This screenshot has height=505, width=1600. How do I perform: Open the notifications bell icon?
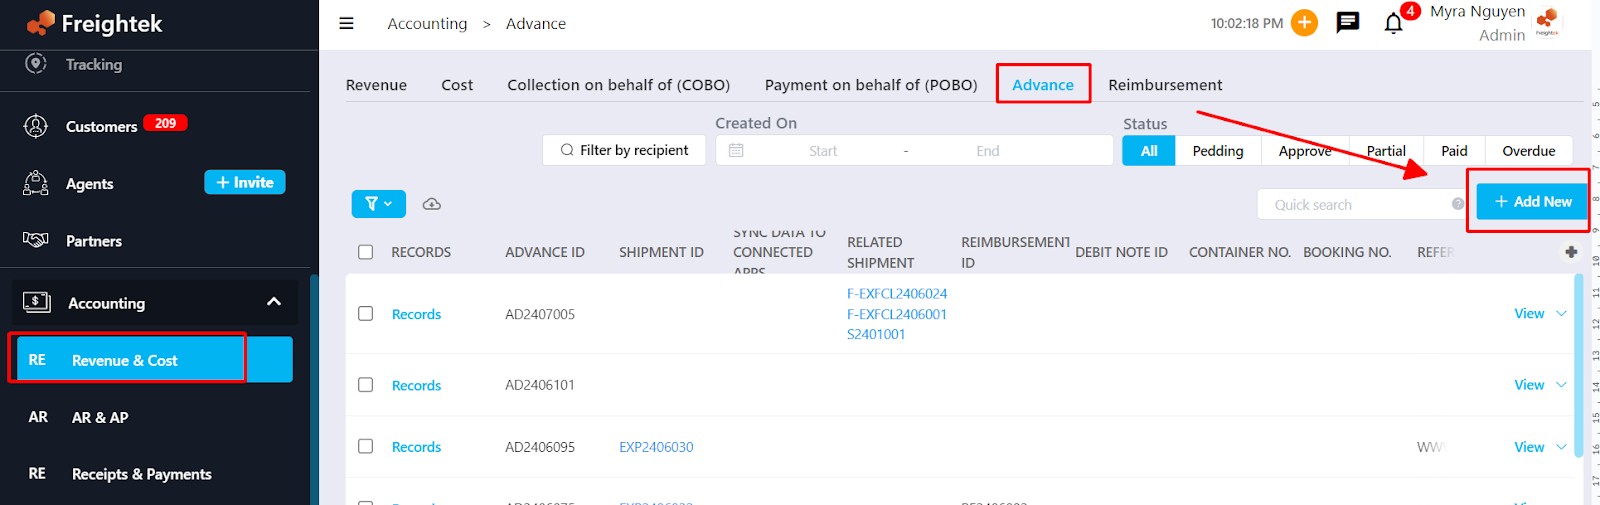1393,23
